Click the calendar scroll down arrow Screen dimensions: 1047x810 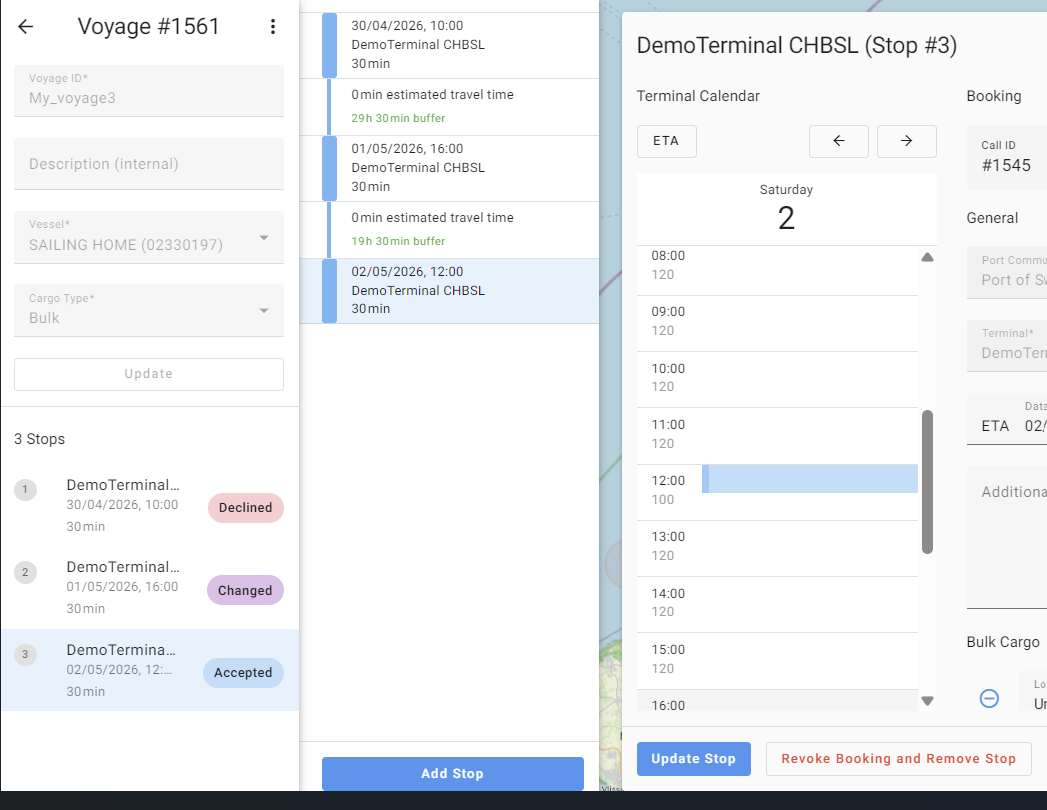(x=927, y=701)
